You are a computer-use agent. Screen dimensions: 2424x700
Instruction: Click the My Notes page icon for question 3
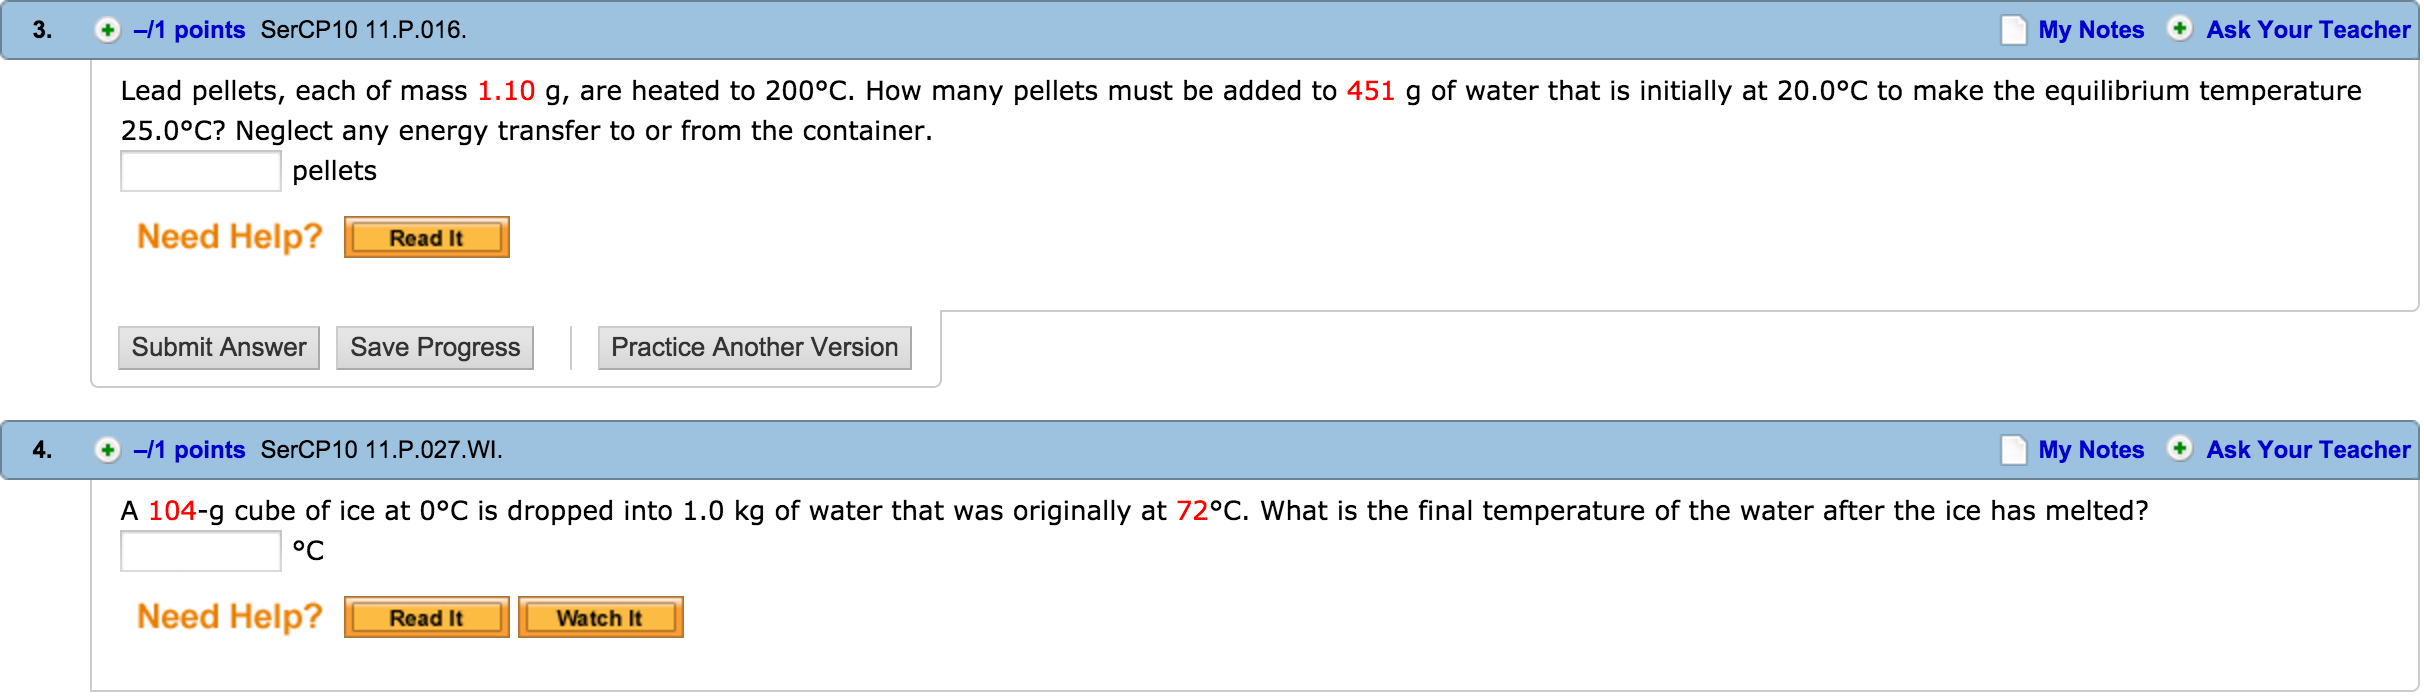[x=2013, y=30]
